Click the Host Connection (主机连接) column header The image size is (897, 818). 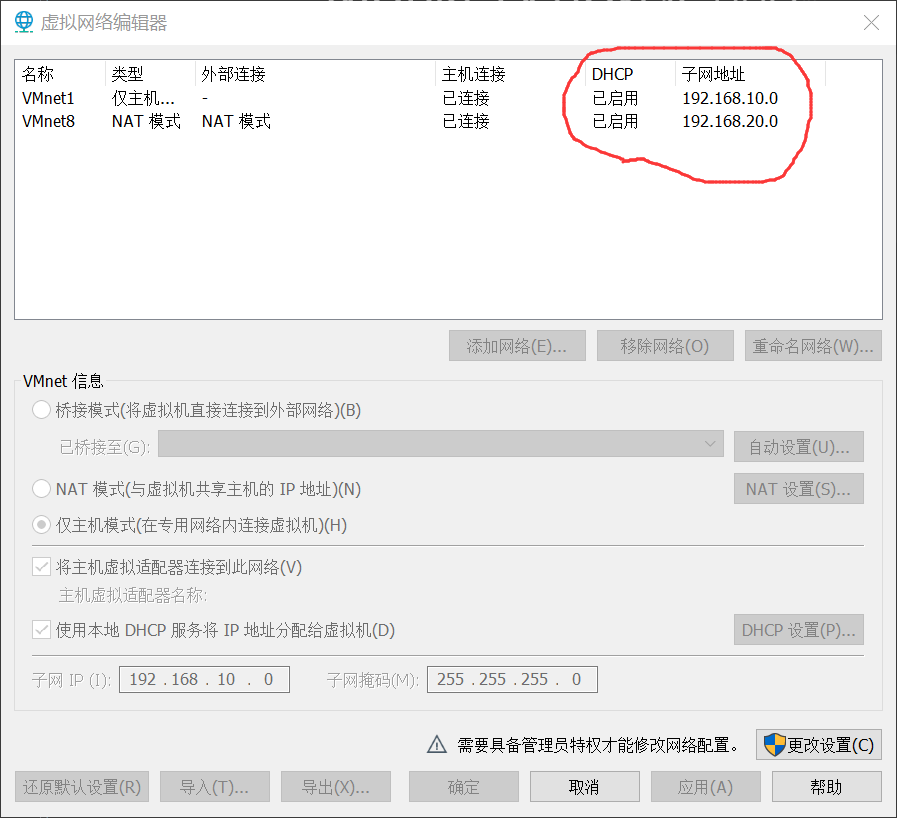point(510,74)
